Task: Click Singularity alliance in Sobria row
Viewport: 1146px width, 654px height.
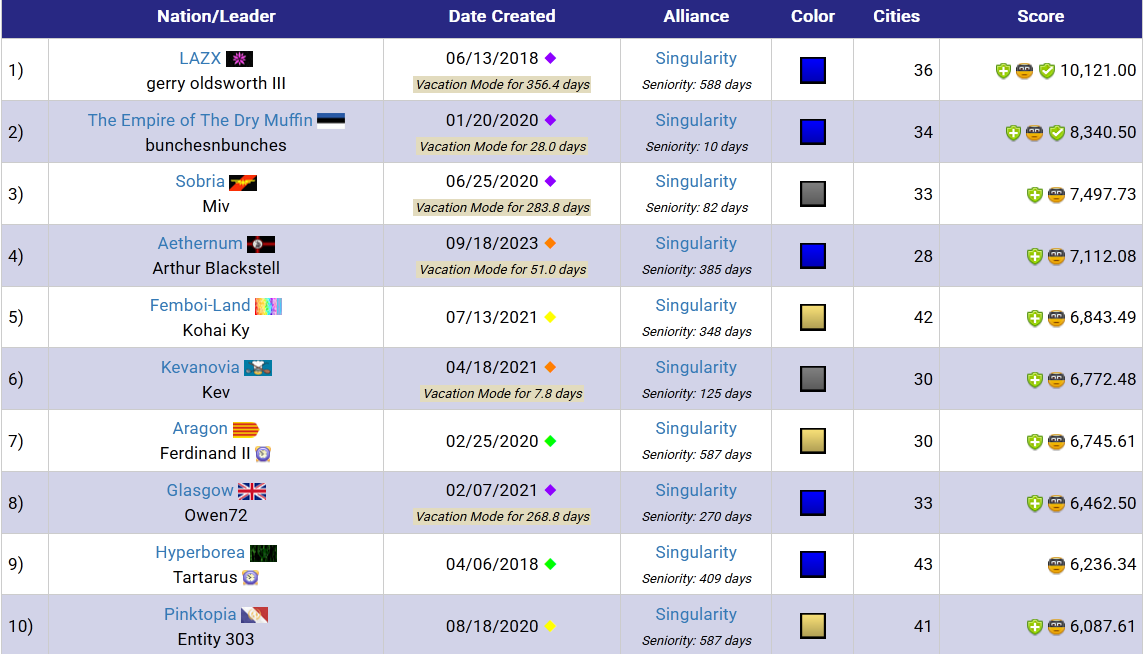Action: (x=696, y=181)
